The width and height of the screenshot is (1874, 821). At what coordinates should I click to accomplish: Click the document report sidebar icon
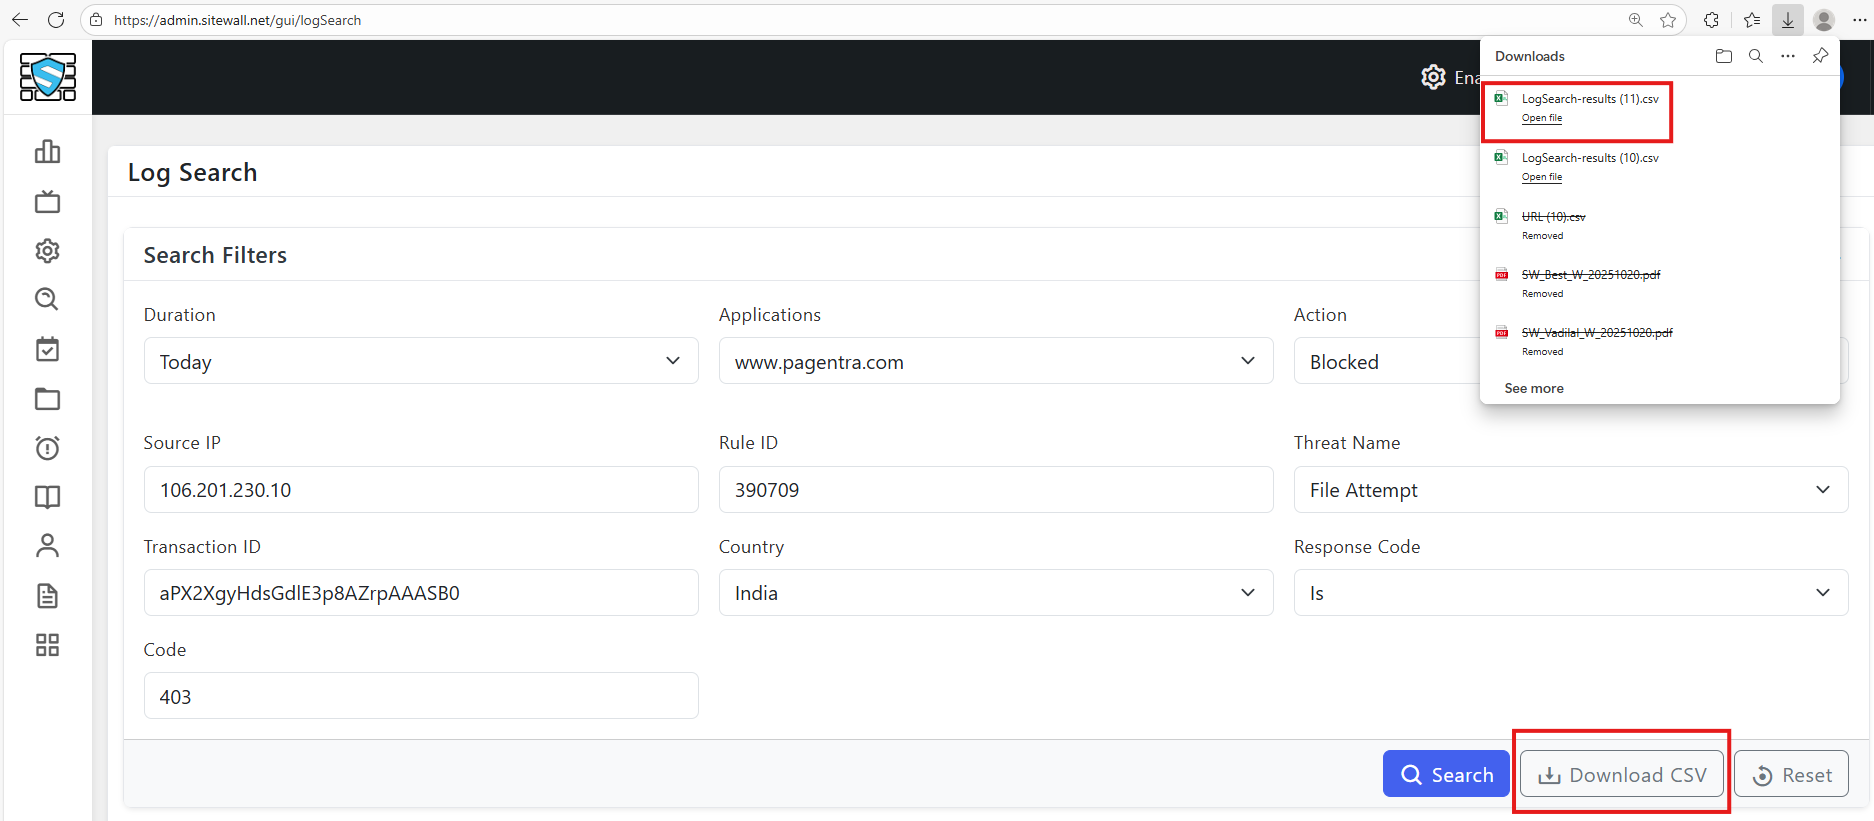pos(47,596)
